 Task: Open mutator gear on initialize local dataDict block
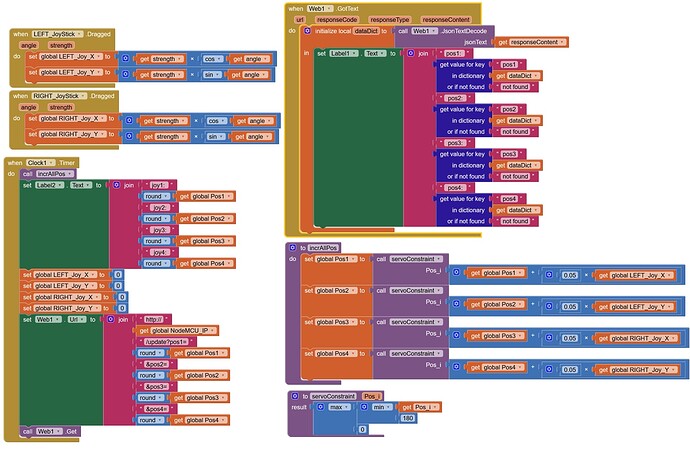point(307,31)
